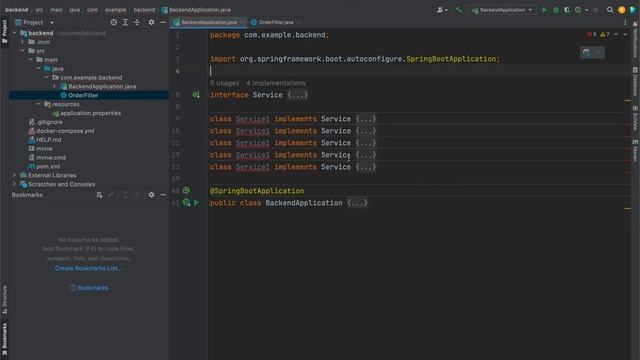
Task: Toggle the Bookmarks tool window stripe button
Action: click(x=4, y=338)
